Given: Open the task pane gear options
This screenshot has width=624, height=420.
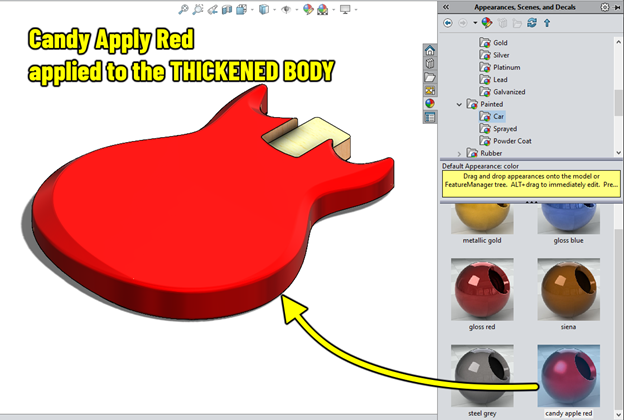Looking at the screenshot, I should point(604,7).
